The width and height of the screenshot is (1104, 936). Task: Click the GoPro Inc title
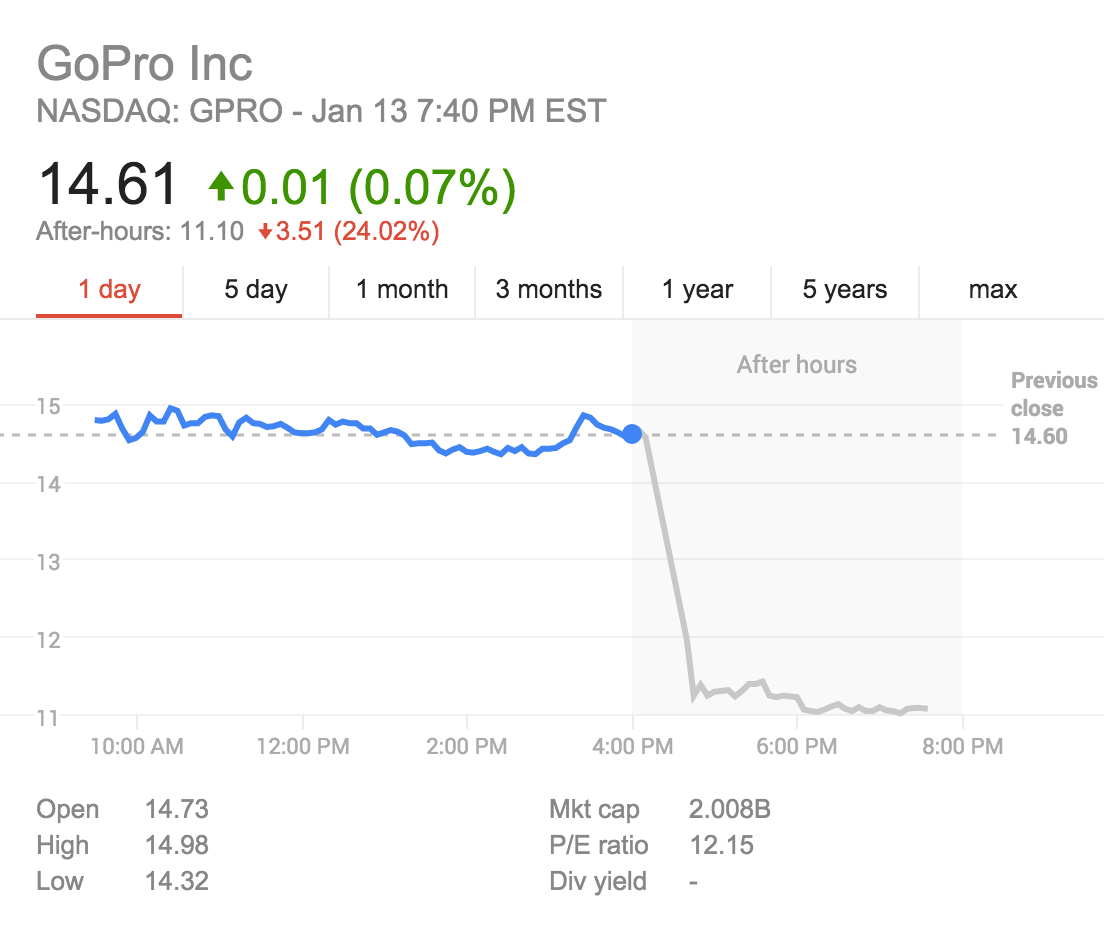tap(144, 63)
